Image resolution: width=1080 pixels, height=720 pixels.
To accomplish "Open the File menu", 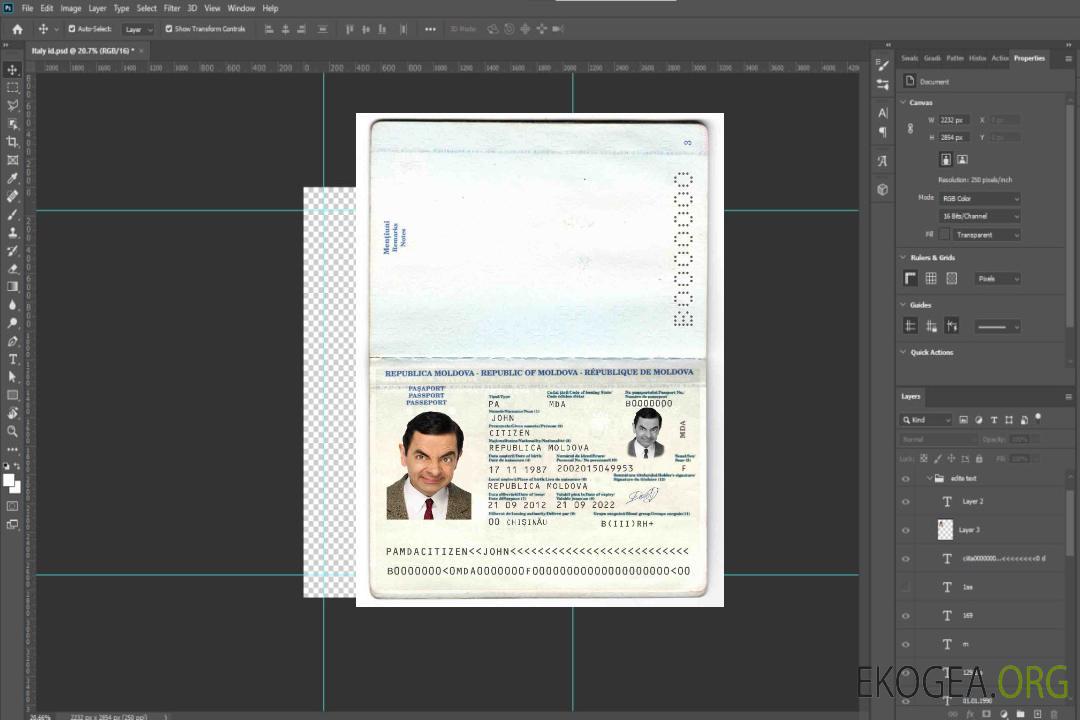I will click(x=28, y=8).
